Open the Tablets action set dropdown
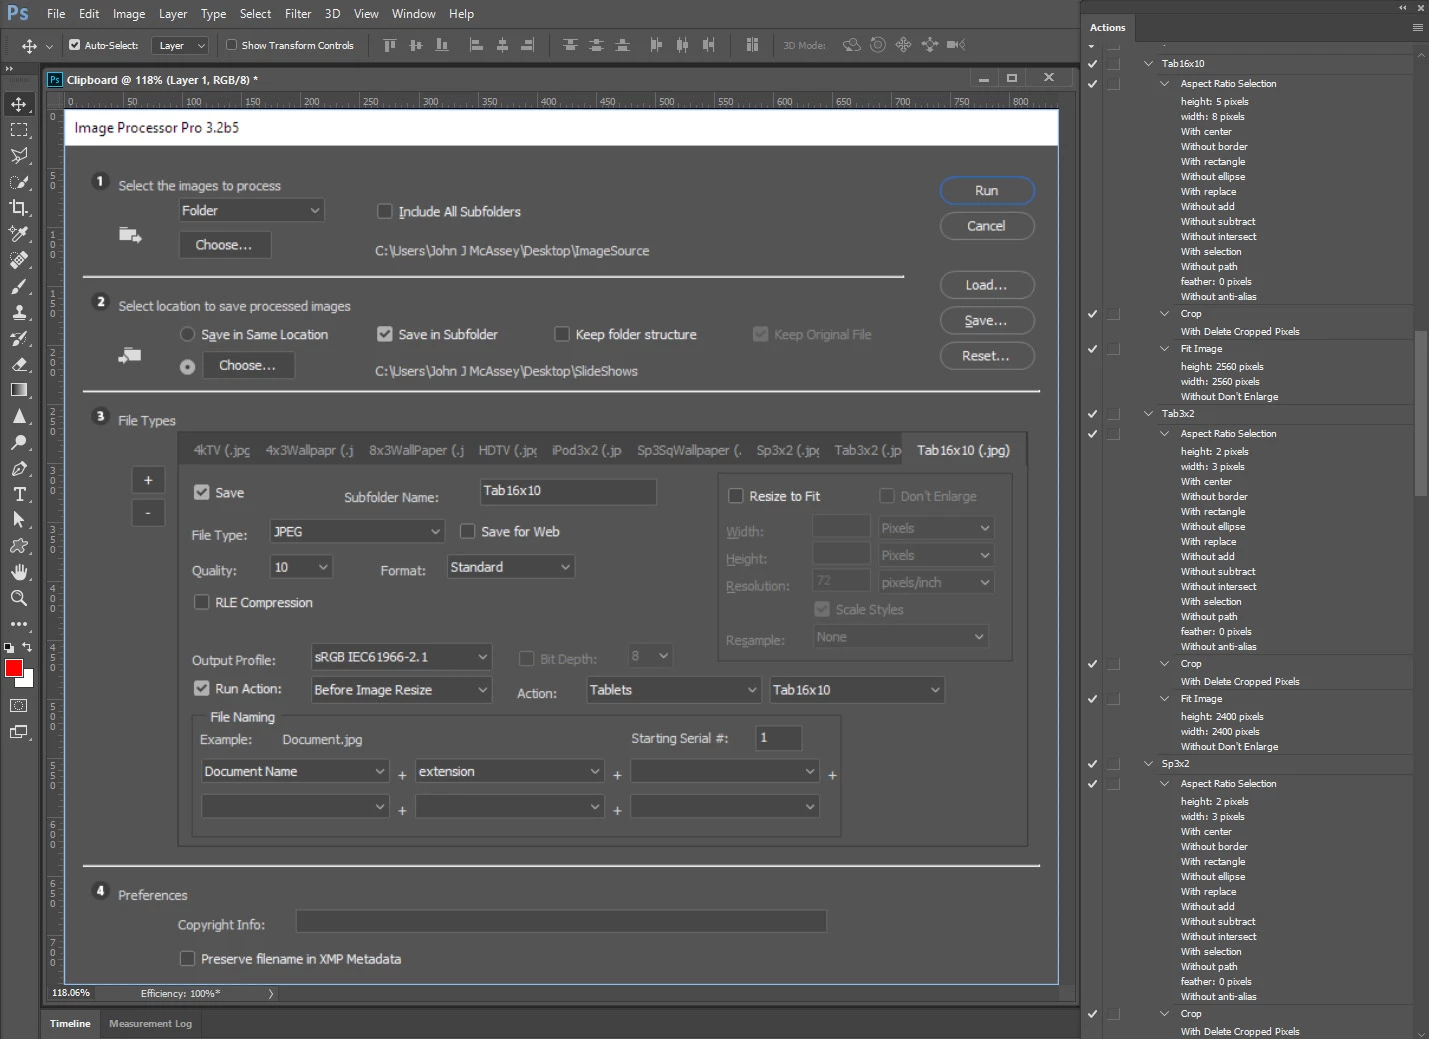Viewport: 1429px width, 1039px height. tap(674, 690)
